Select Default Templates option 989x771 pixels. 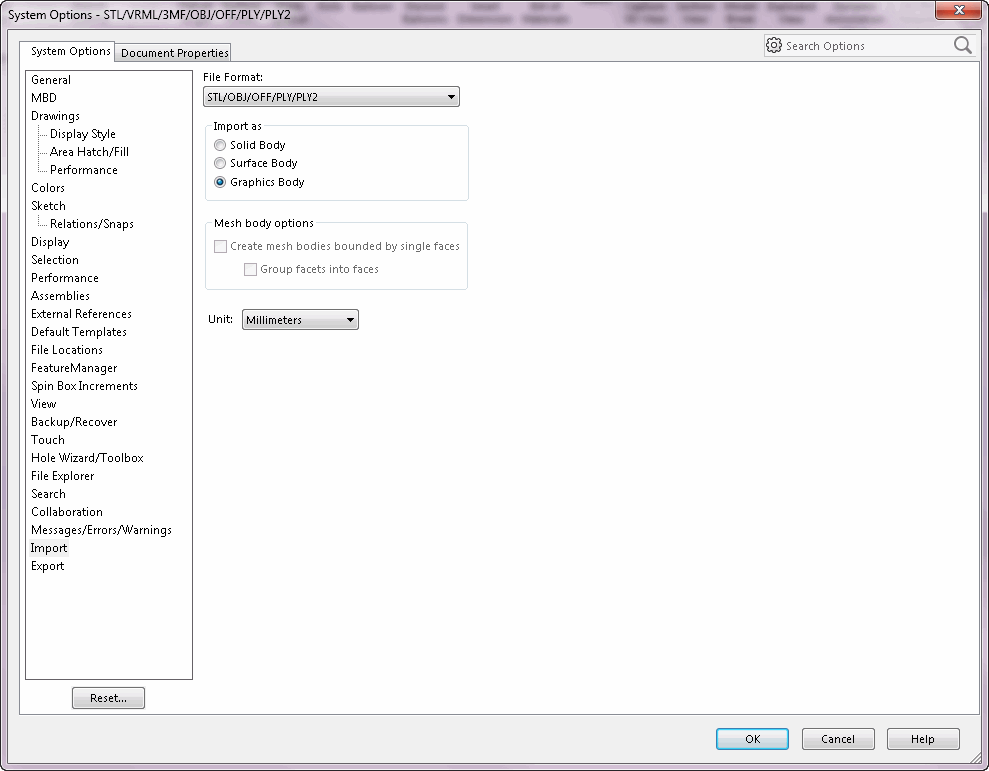coord(79,332)
